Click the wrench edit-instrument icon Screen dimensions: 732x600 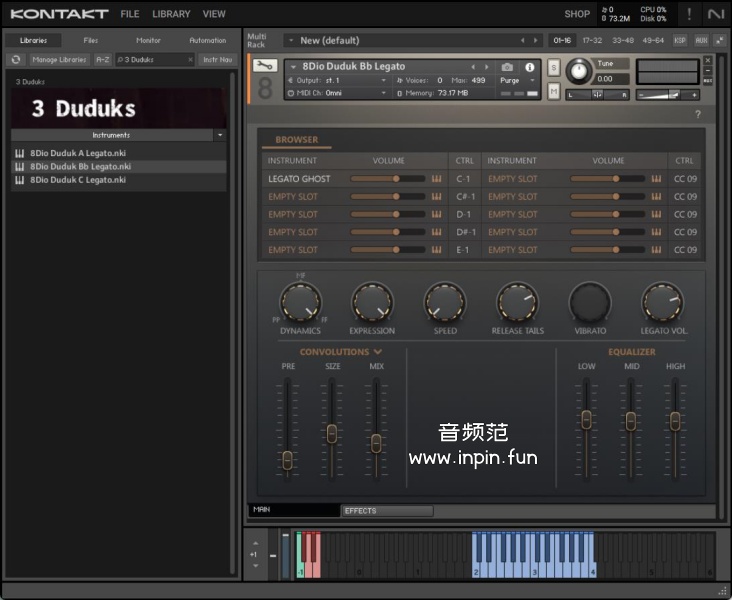(264, 65)
